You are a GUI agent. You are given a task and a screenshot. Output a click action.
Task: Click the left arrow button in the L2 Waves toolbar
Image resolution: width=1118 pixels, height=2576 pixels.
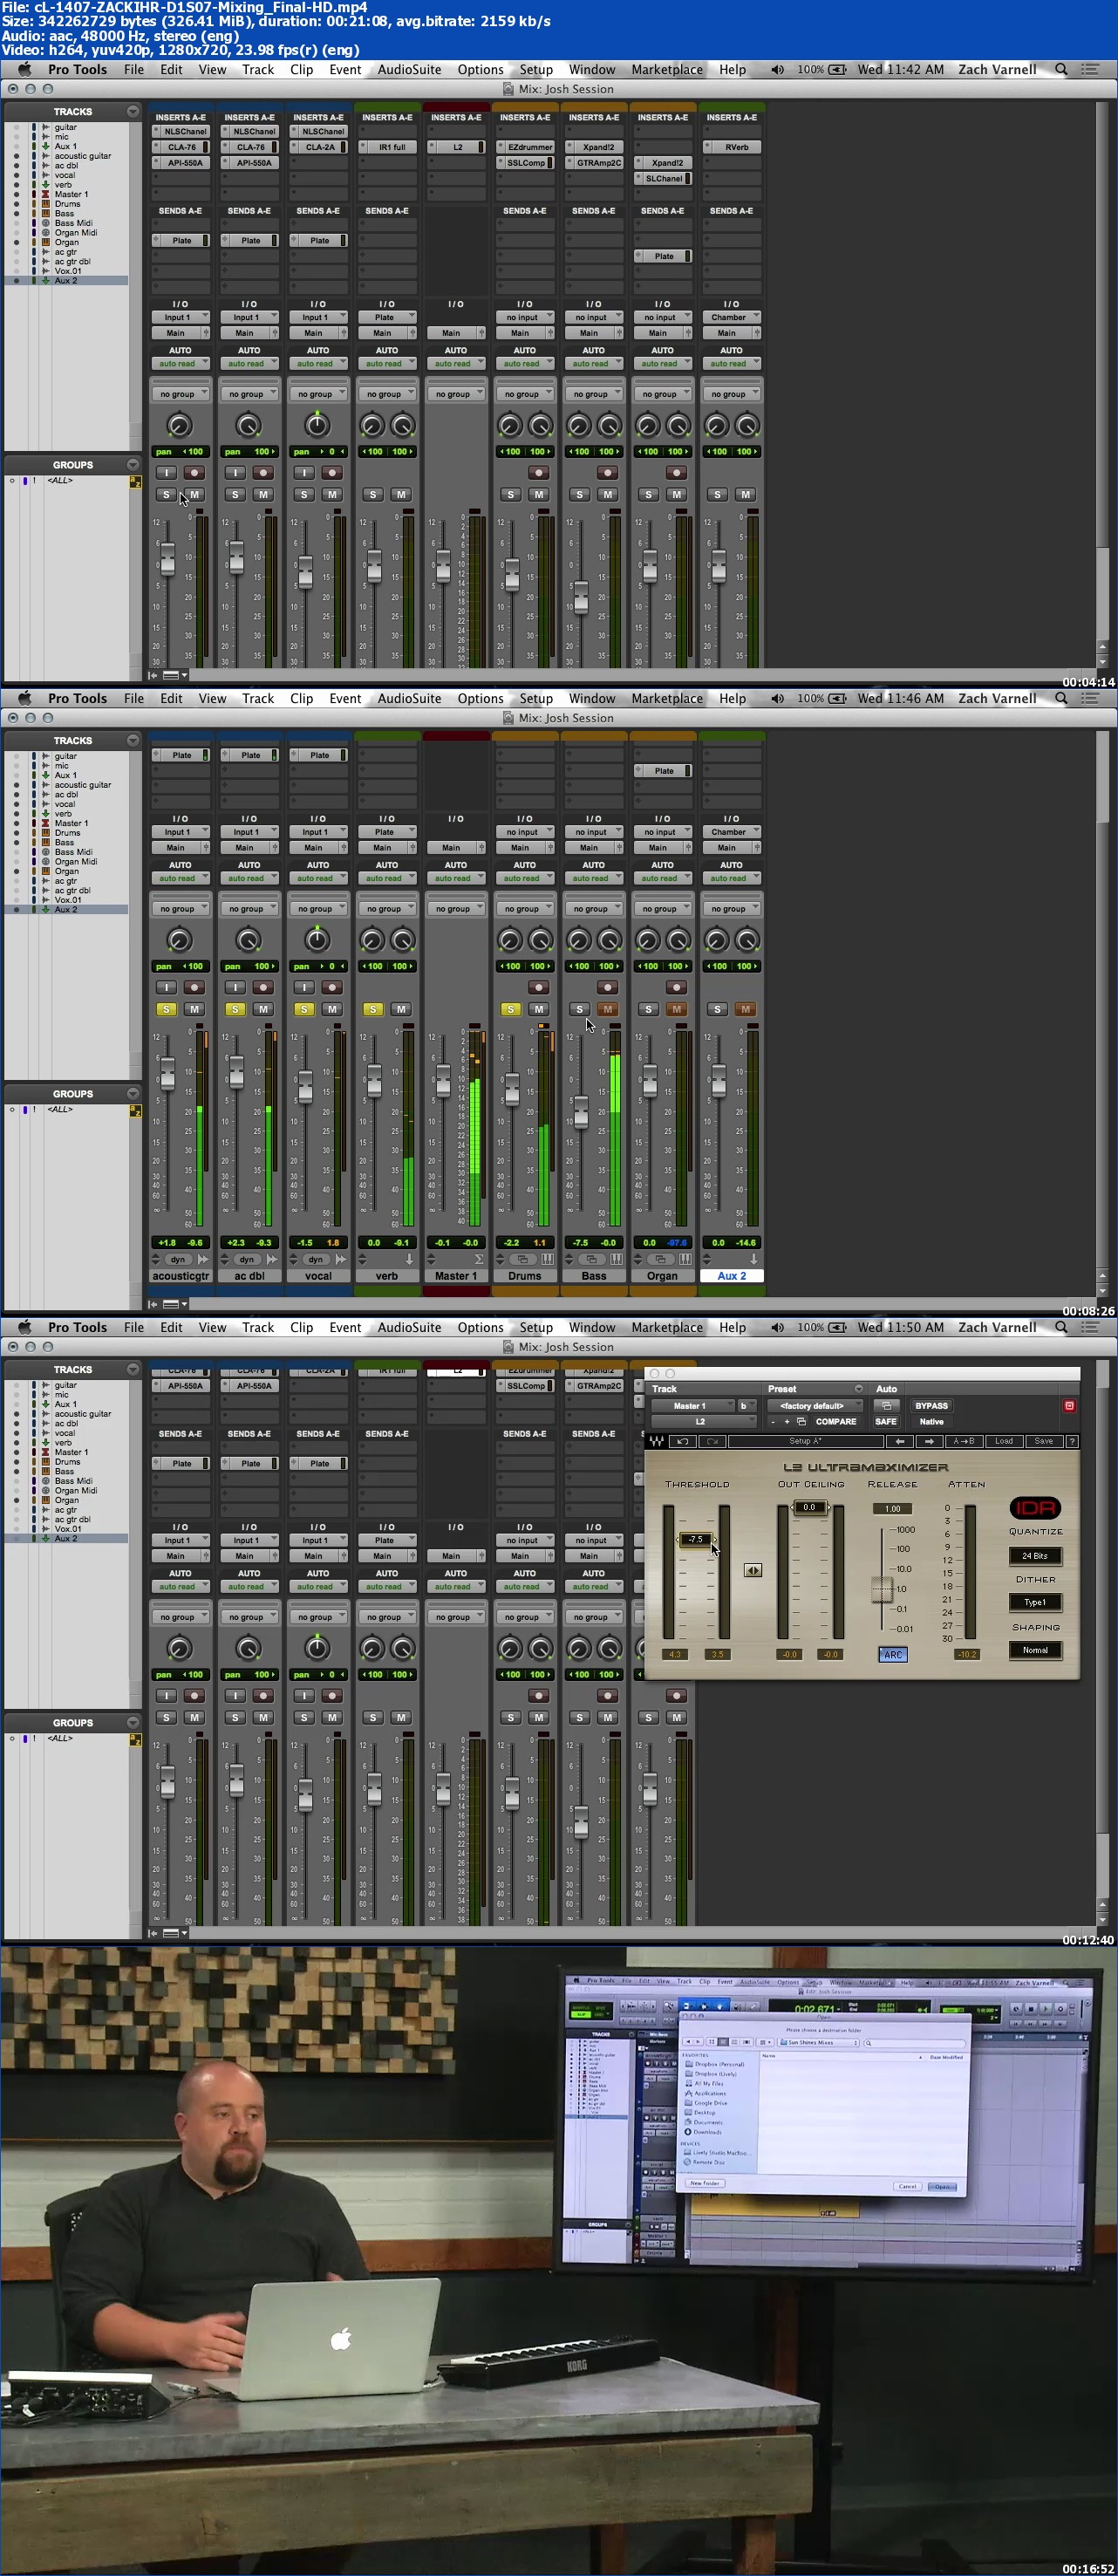point(900,1441)
